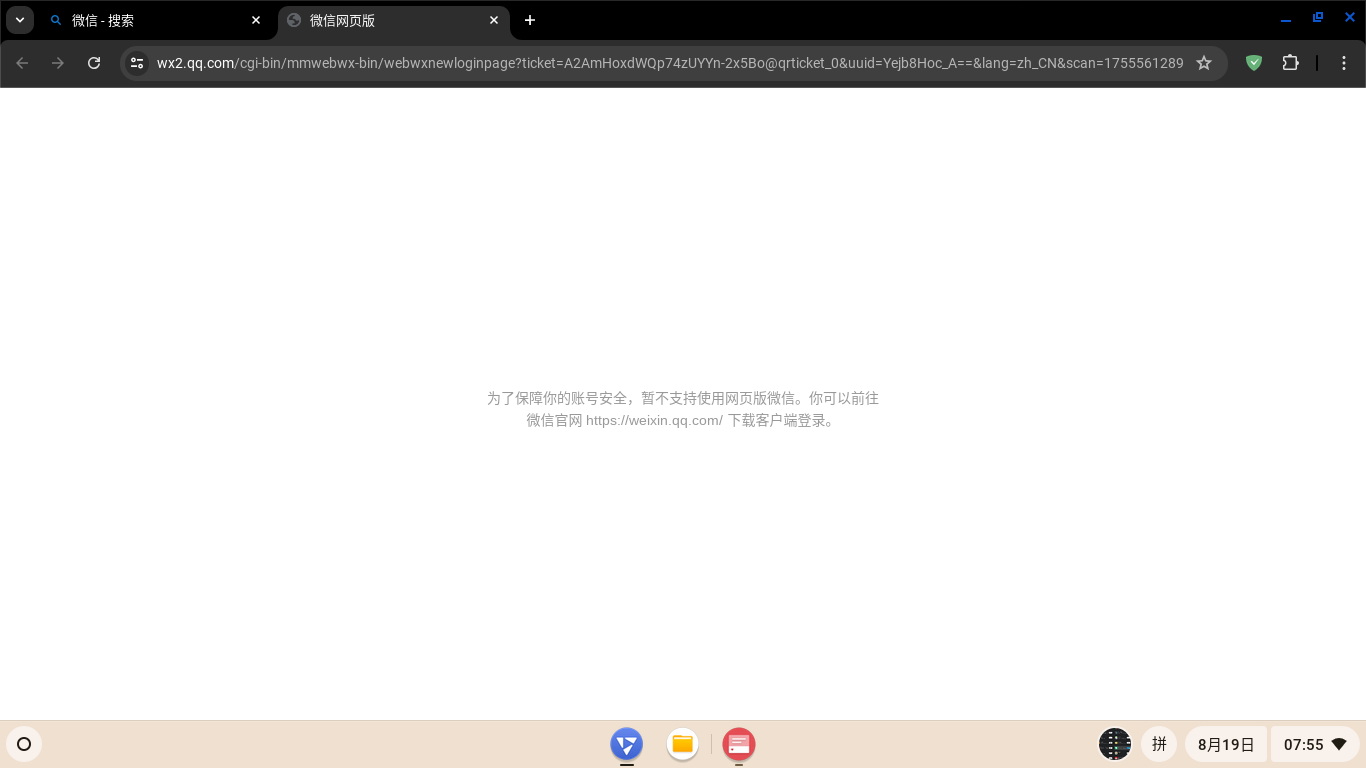Open the launcher circle button
Viewport: 1366px width, 768px height.
(24, 744)
